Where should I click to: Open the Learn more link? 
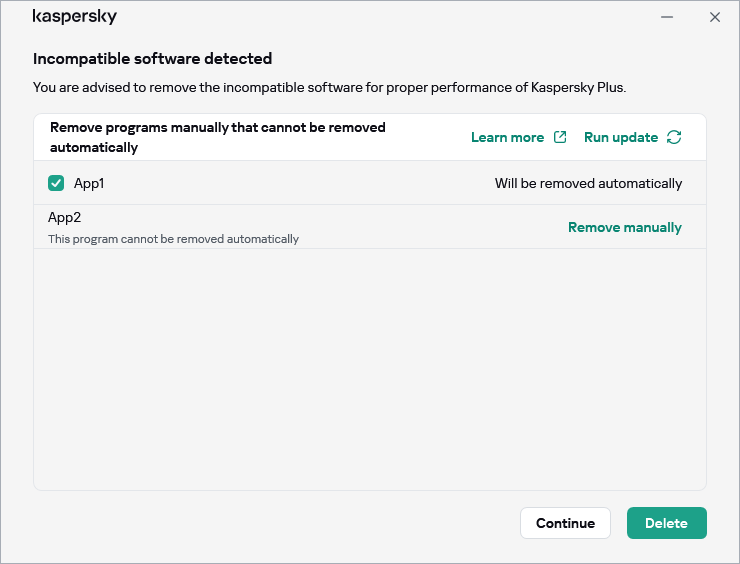pos(507,137)
